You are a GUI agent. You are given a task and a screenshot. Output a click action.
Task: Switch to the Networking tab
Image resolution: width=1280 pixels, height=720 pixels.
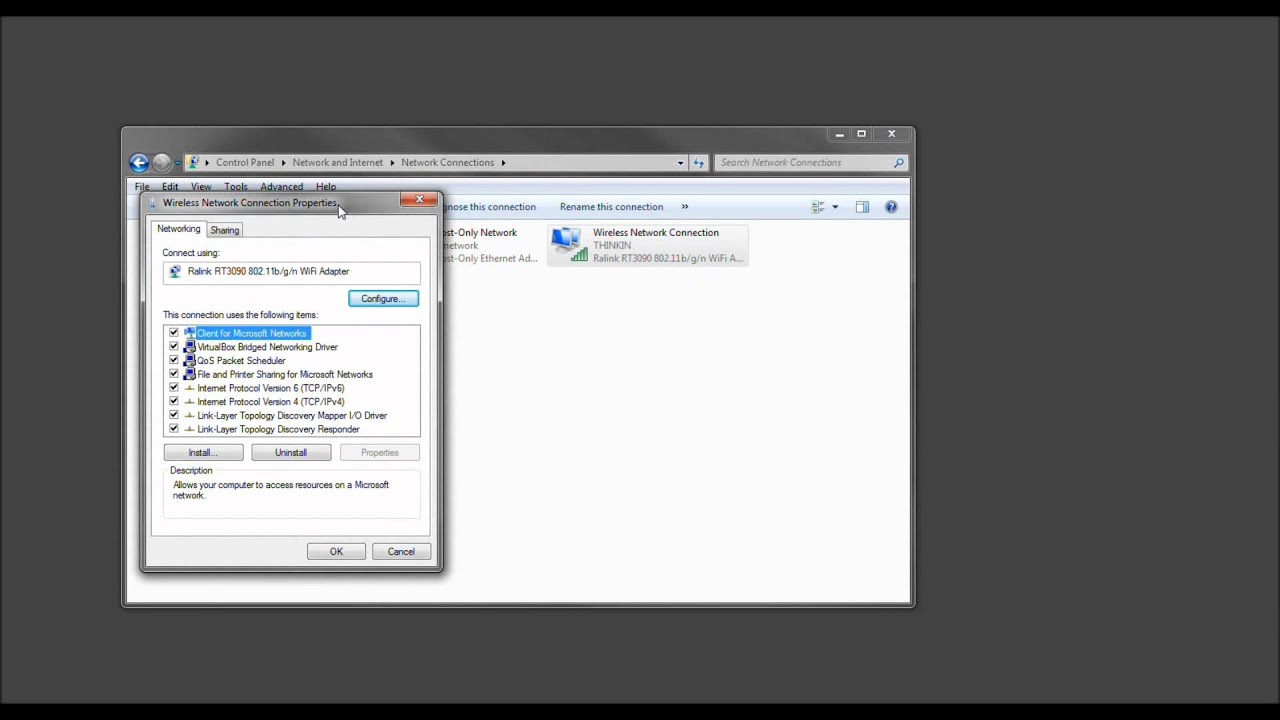178,229
